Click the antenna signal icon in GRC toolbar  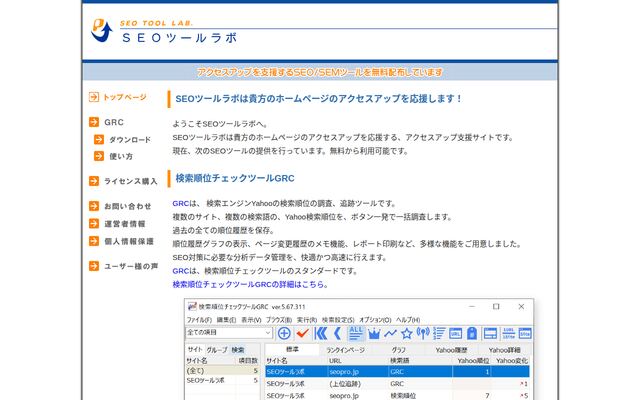(x=423, y=333)
